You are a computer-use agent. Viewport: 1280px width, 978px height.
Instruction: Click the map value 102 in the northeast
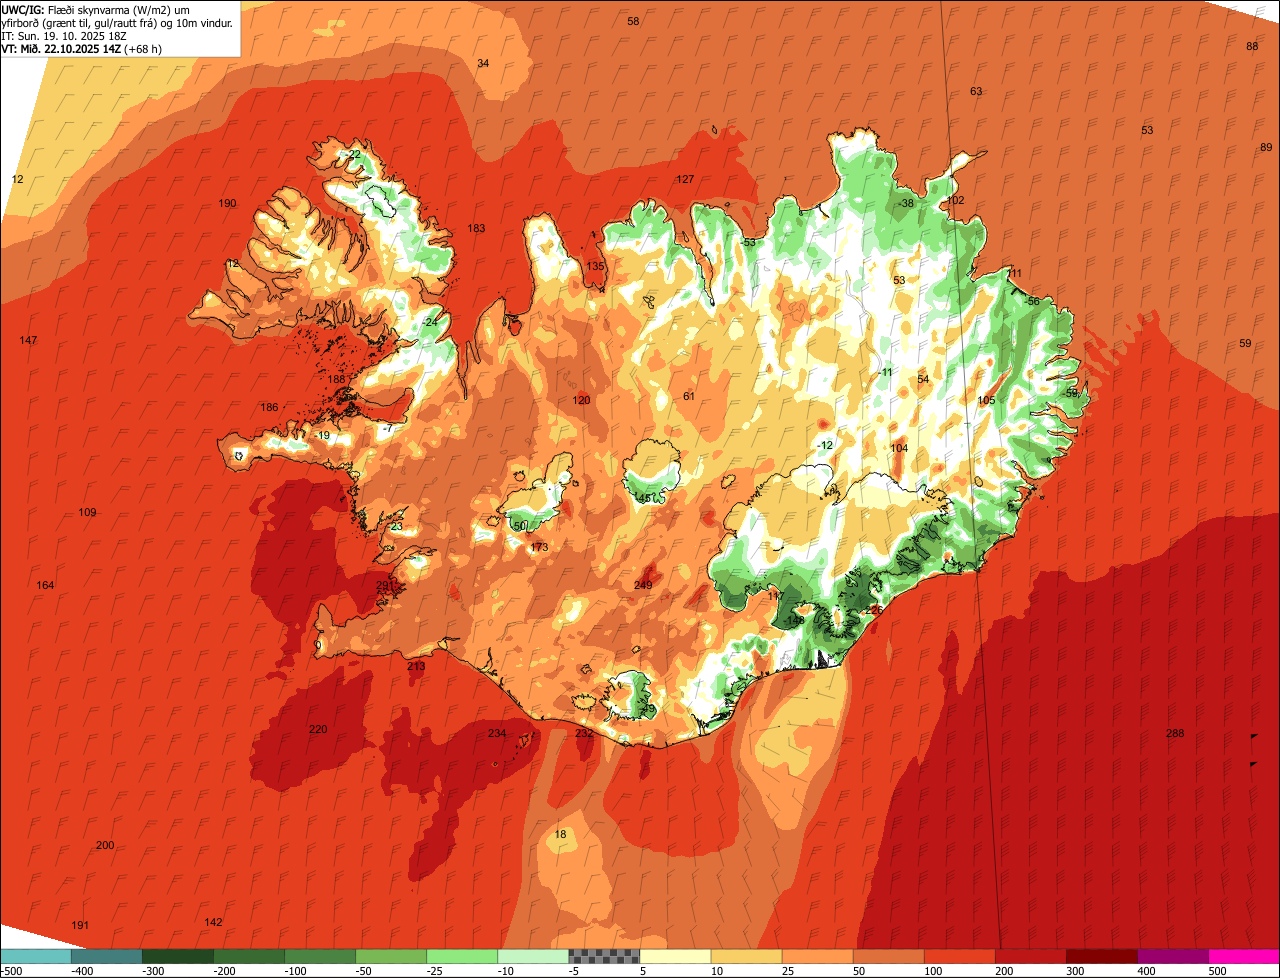[x=955, y=200]
